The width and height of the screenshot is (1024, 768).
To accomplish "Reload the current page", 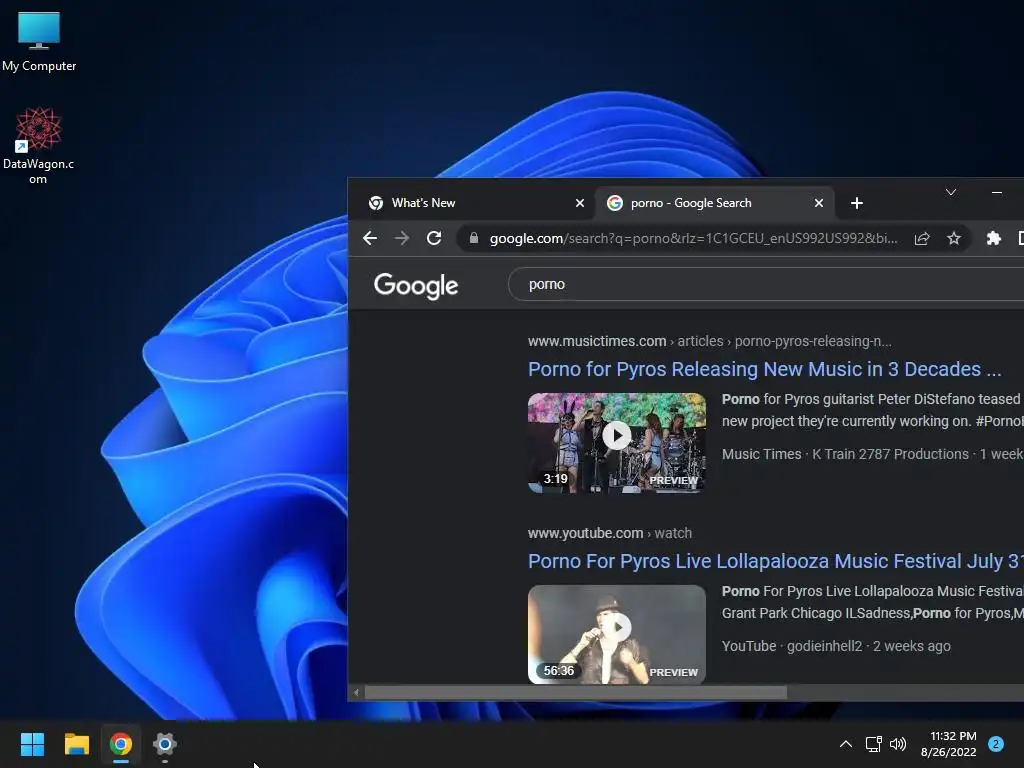I will [x=434, y=238].
